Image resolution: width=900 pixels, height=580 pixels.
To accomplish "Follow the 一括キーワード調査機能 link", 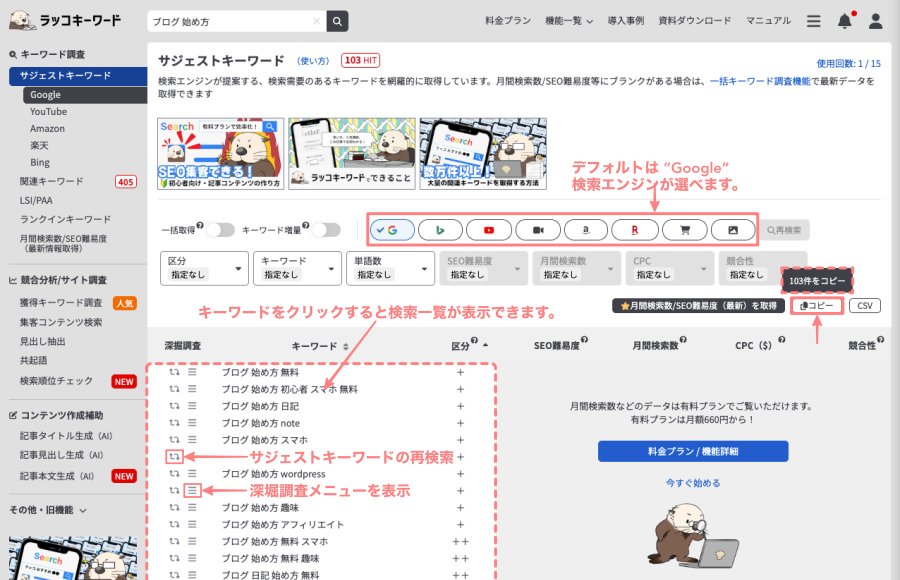I will click(760, 81).
